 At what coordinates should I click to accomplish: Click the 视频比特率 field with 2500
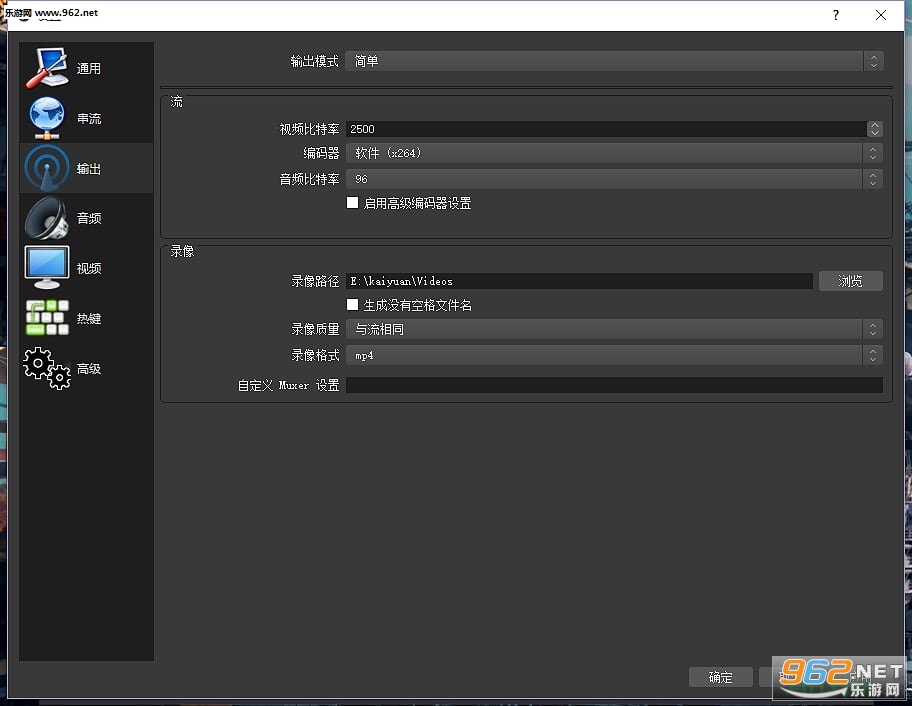pyautogui.click(x=607, y=129)
